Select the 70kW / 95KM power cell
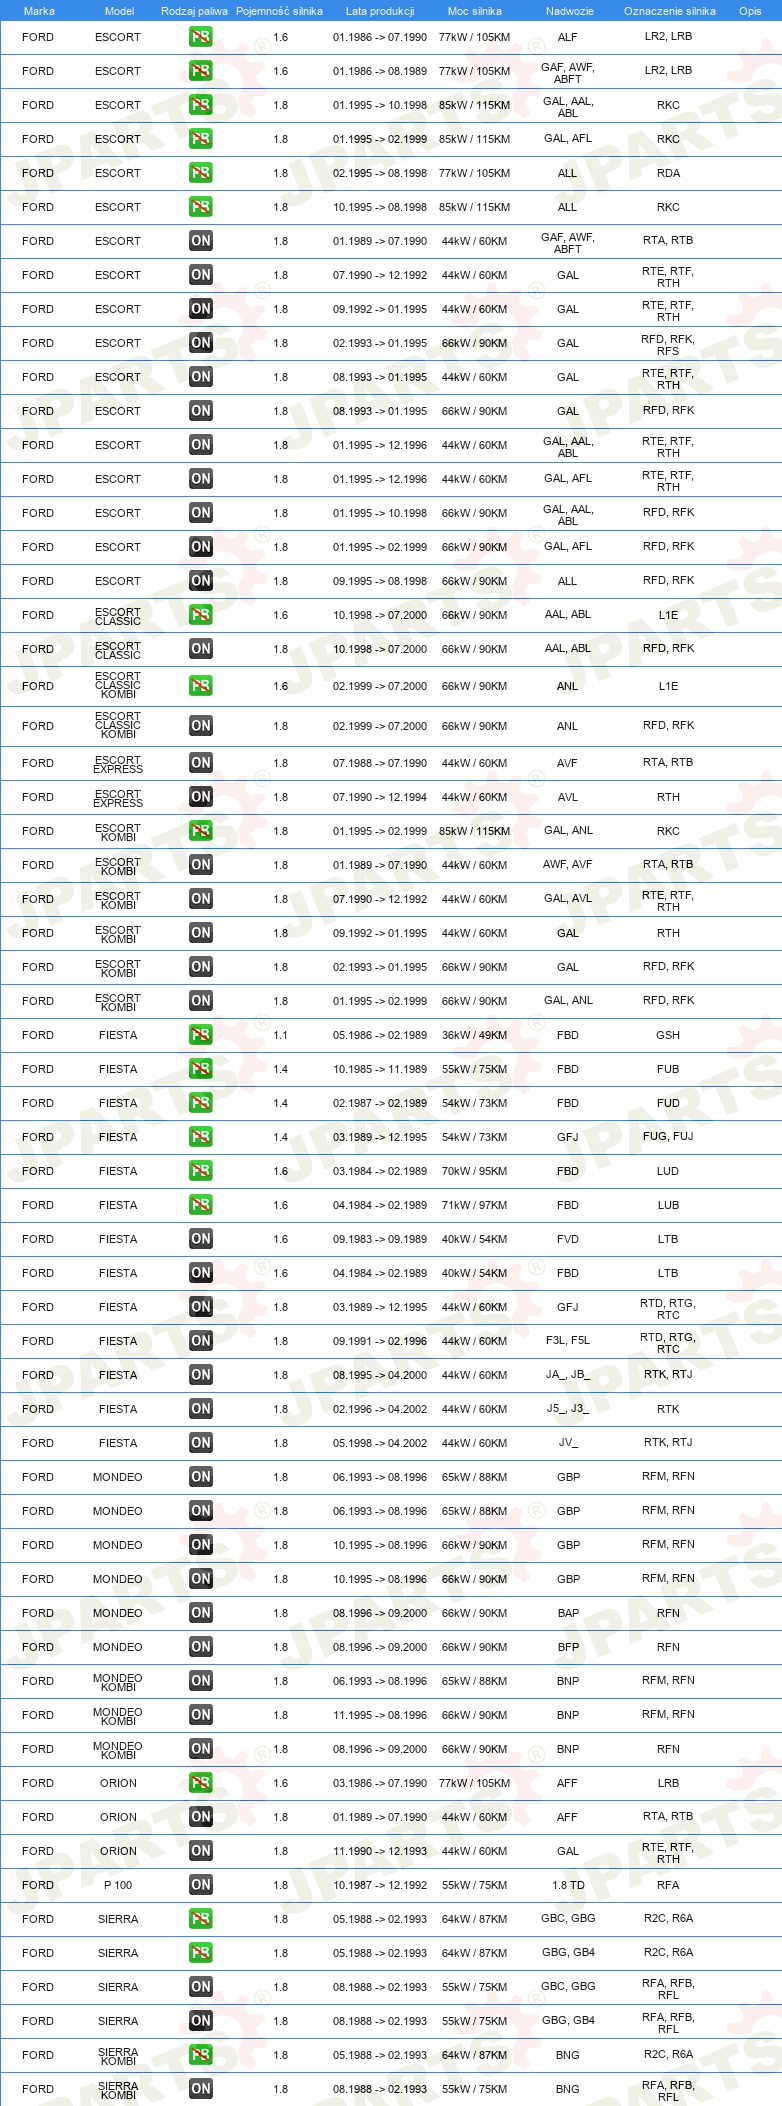This screenshot has width=782, height=2106. [x=474, y=1171]
